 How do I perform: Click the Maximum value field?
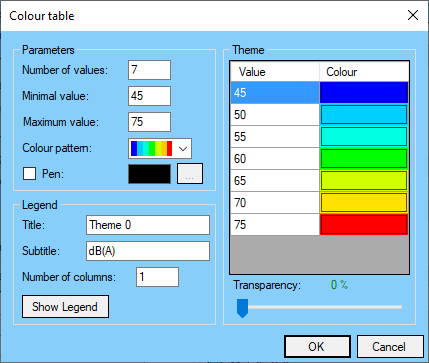(149, 122)
